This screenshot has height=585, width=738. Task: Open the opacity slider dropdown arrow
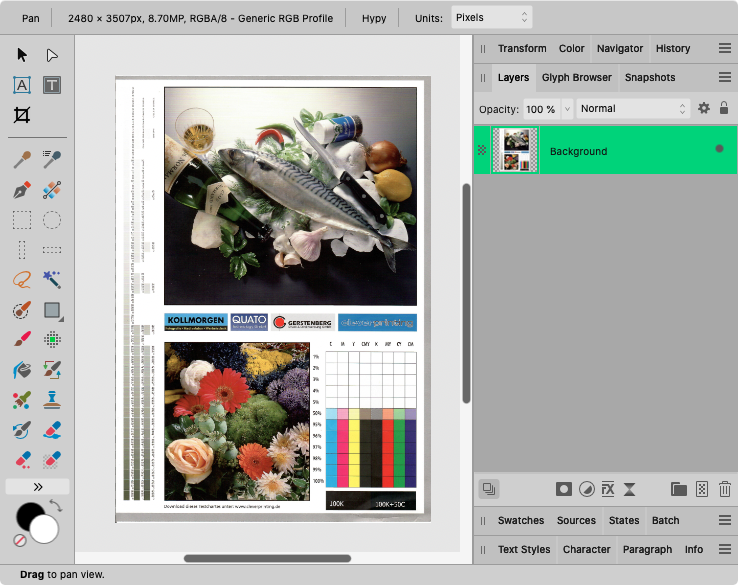[x=567, y=109]
